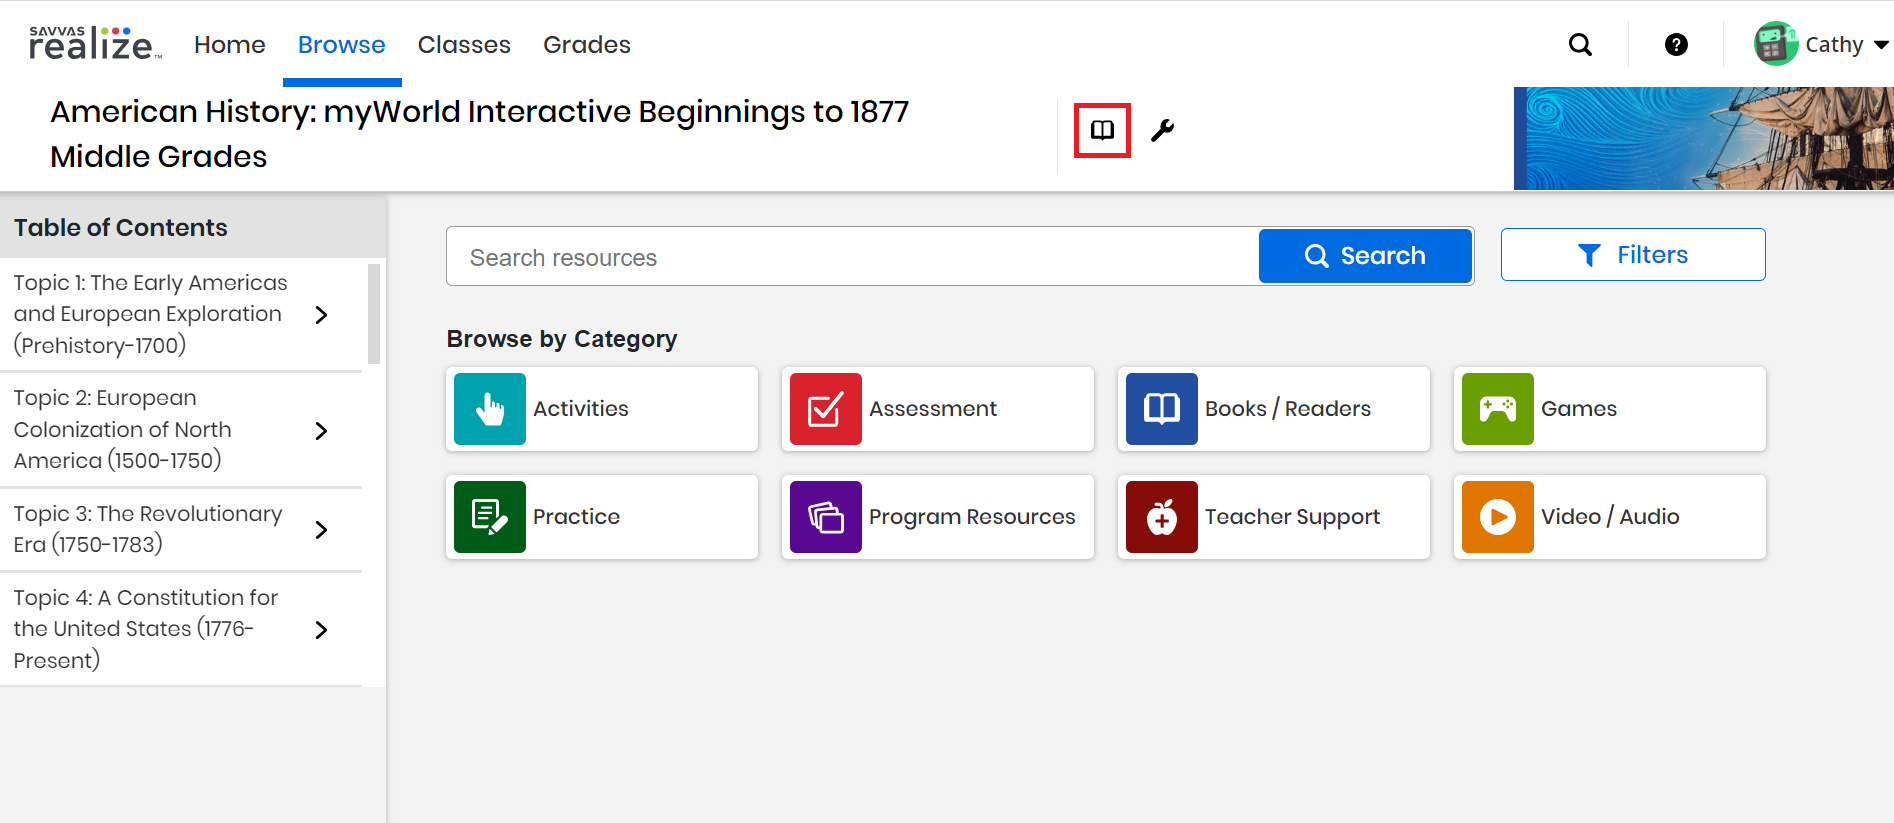Open the Cathy user account dropdown
Viewport: 1894px width, 823px height.
coord(1822,45)
